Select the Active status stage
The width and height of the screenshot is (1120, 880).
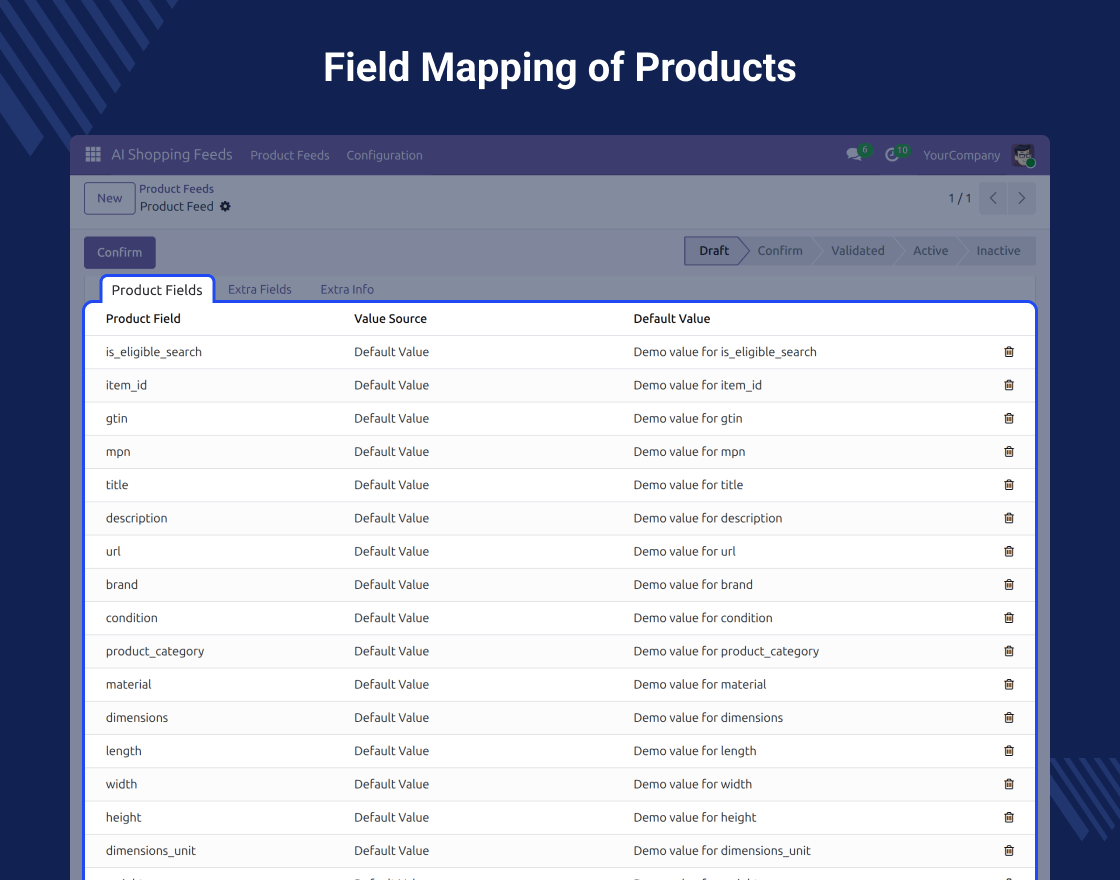tap(930, 251)
